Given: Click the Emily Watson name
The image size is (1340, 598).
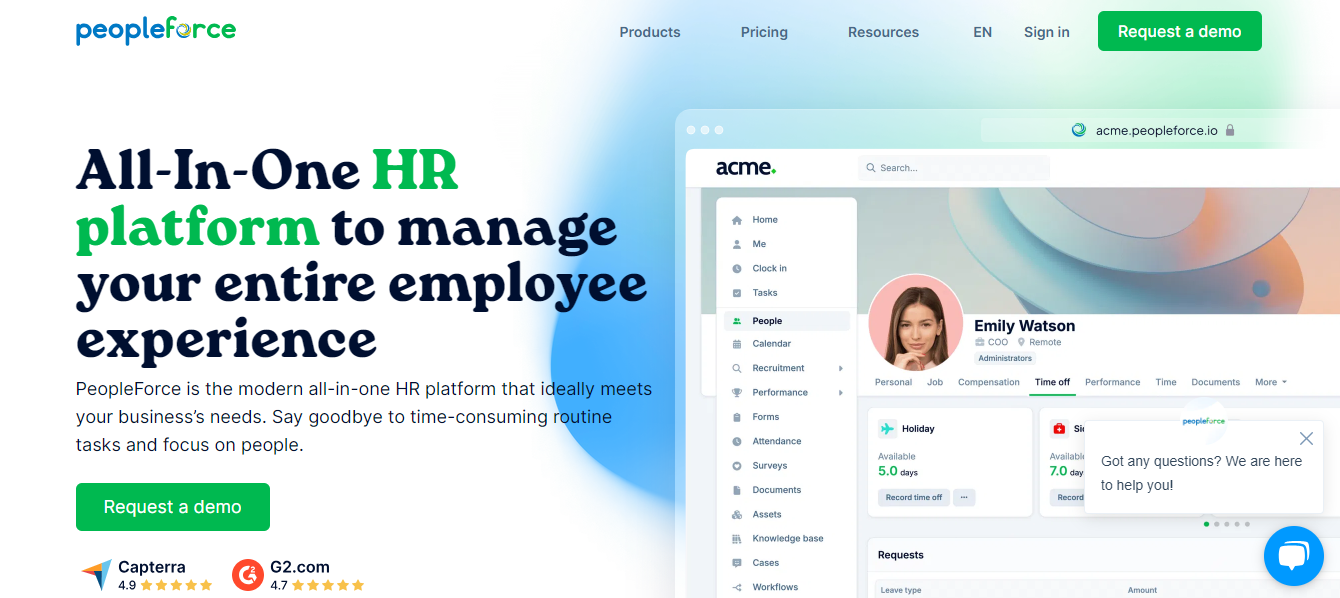Looking at the screenshot, I should [x=1025, y=326].
